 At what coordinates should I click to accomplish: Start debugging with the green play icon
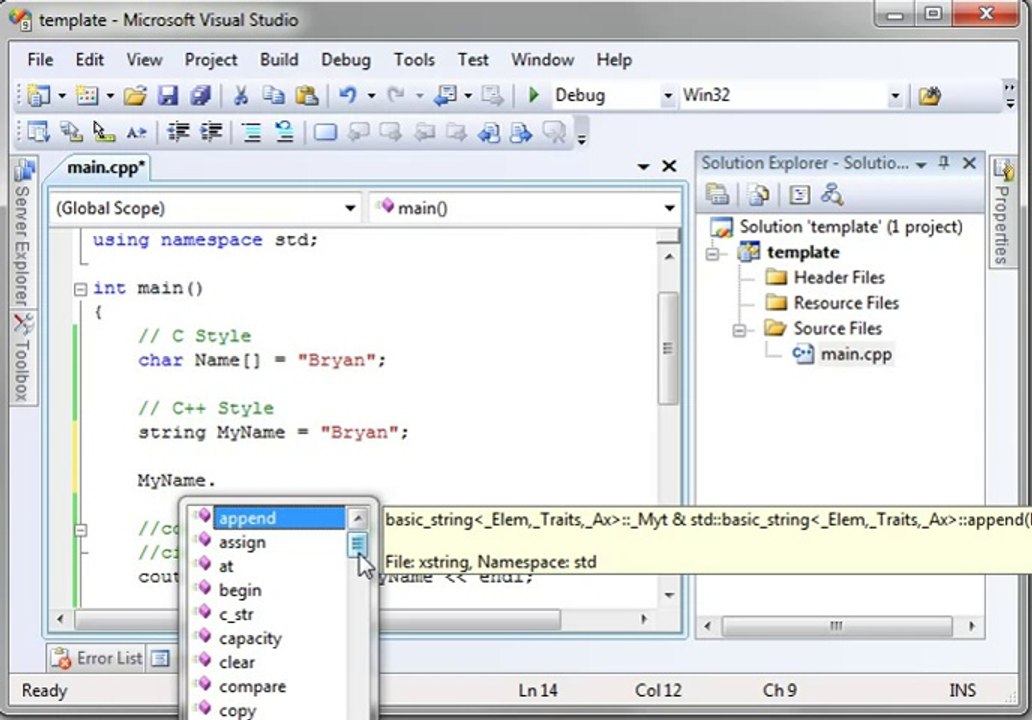[x=534, y=95]
